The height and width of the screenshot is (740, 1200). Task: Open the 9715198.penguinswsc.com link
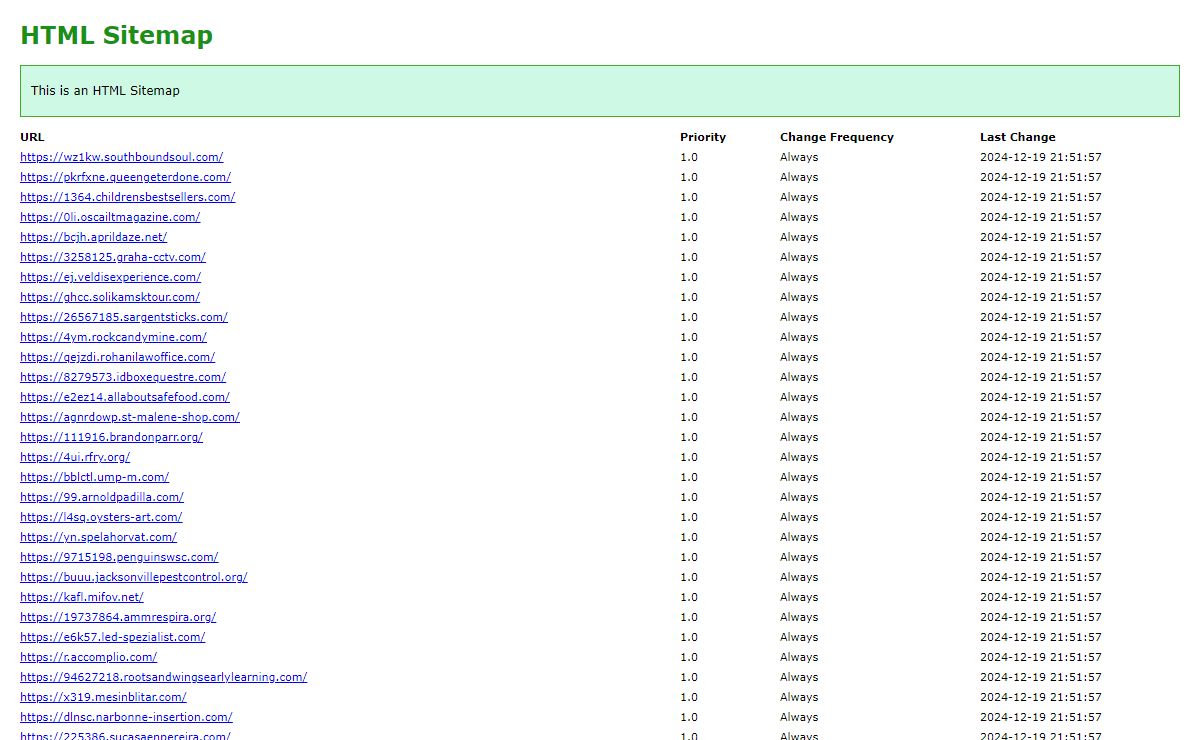tap(119, 557)
